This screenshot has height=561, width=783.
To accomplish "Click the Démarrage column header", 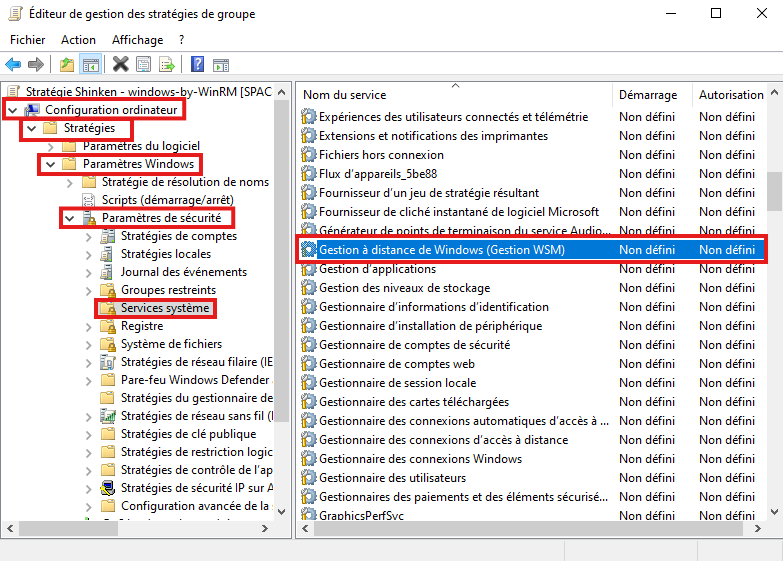I will click(647, 95).
